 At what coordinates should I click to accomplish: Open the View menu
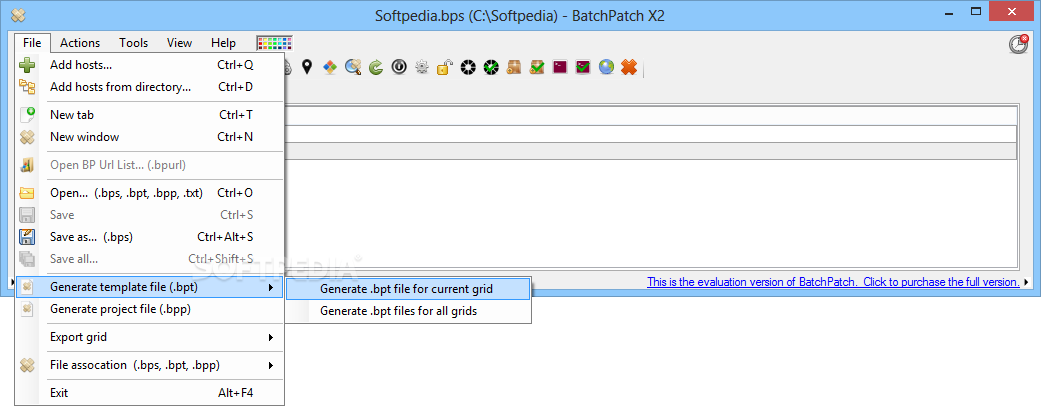pyautogui.click(x=179, y=43)
